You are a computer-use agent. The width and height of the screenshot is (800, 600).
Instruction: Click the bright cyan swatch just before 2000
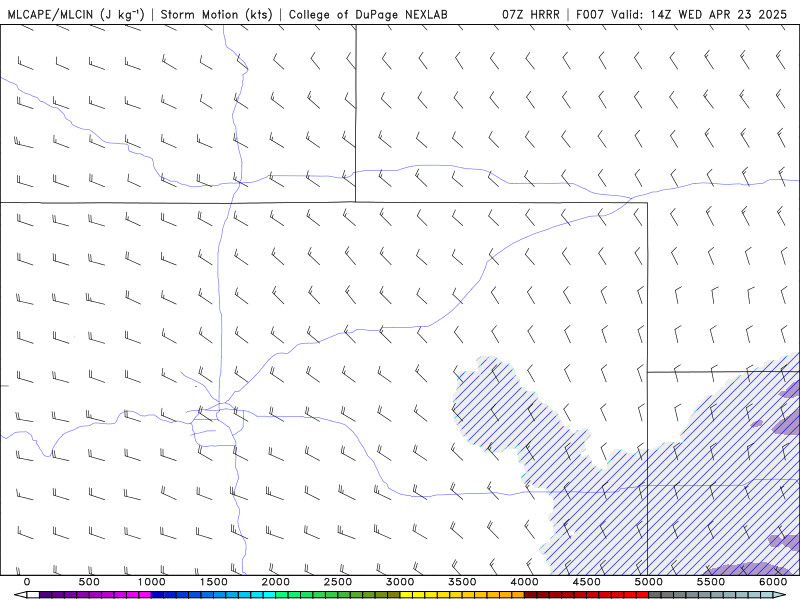click(x=269, y=594)
